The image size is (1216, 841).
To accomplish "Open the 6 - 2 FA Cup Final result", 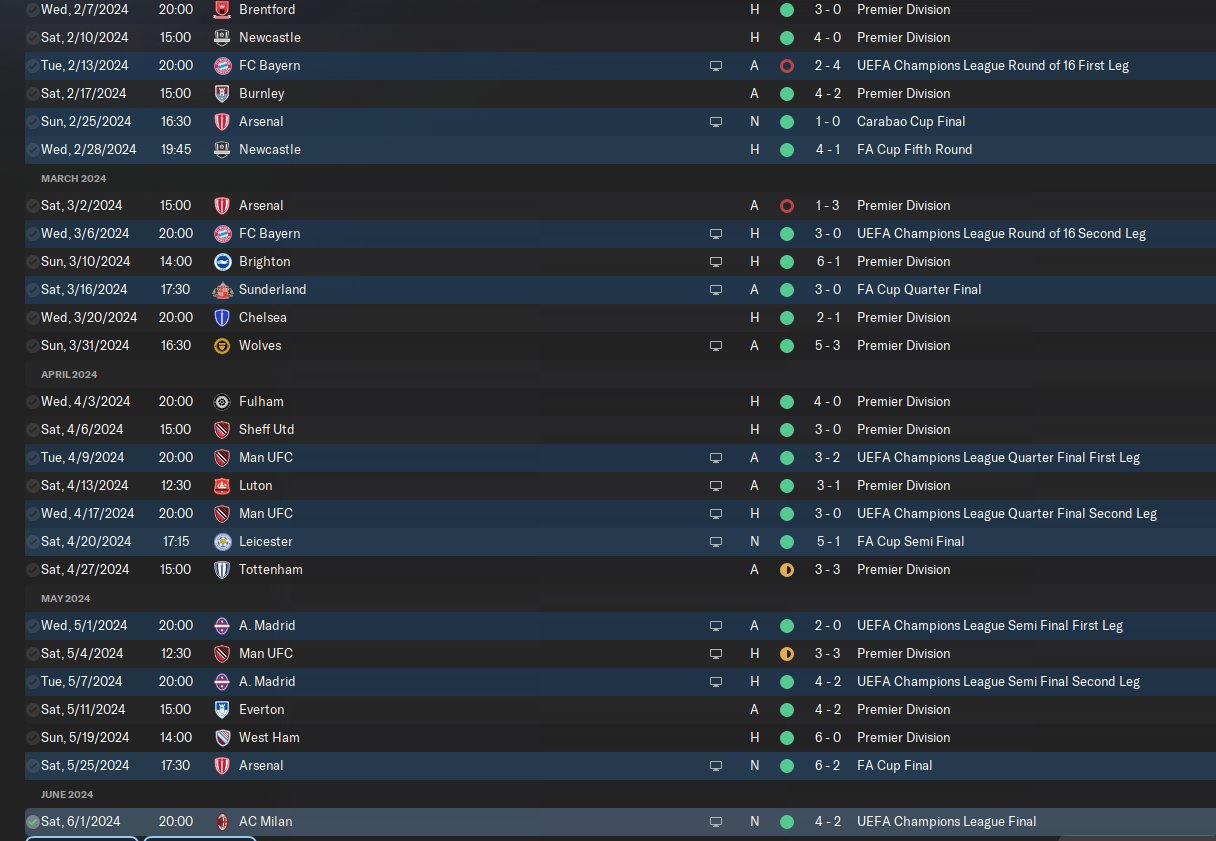I will tap(827, 765).
